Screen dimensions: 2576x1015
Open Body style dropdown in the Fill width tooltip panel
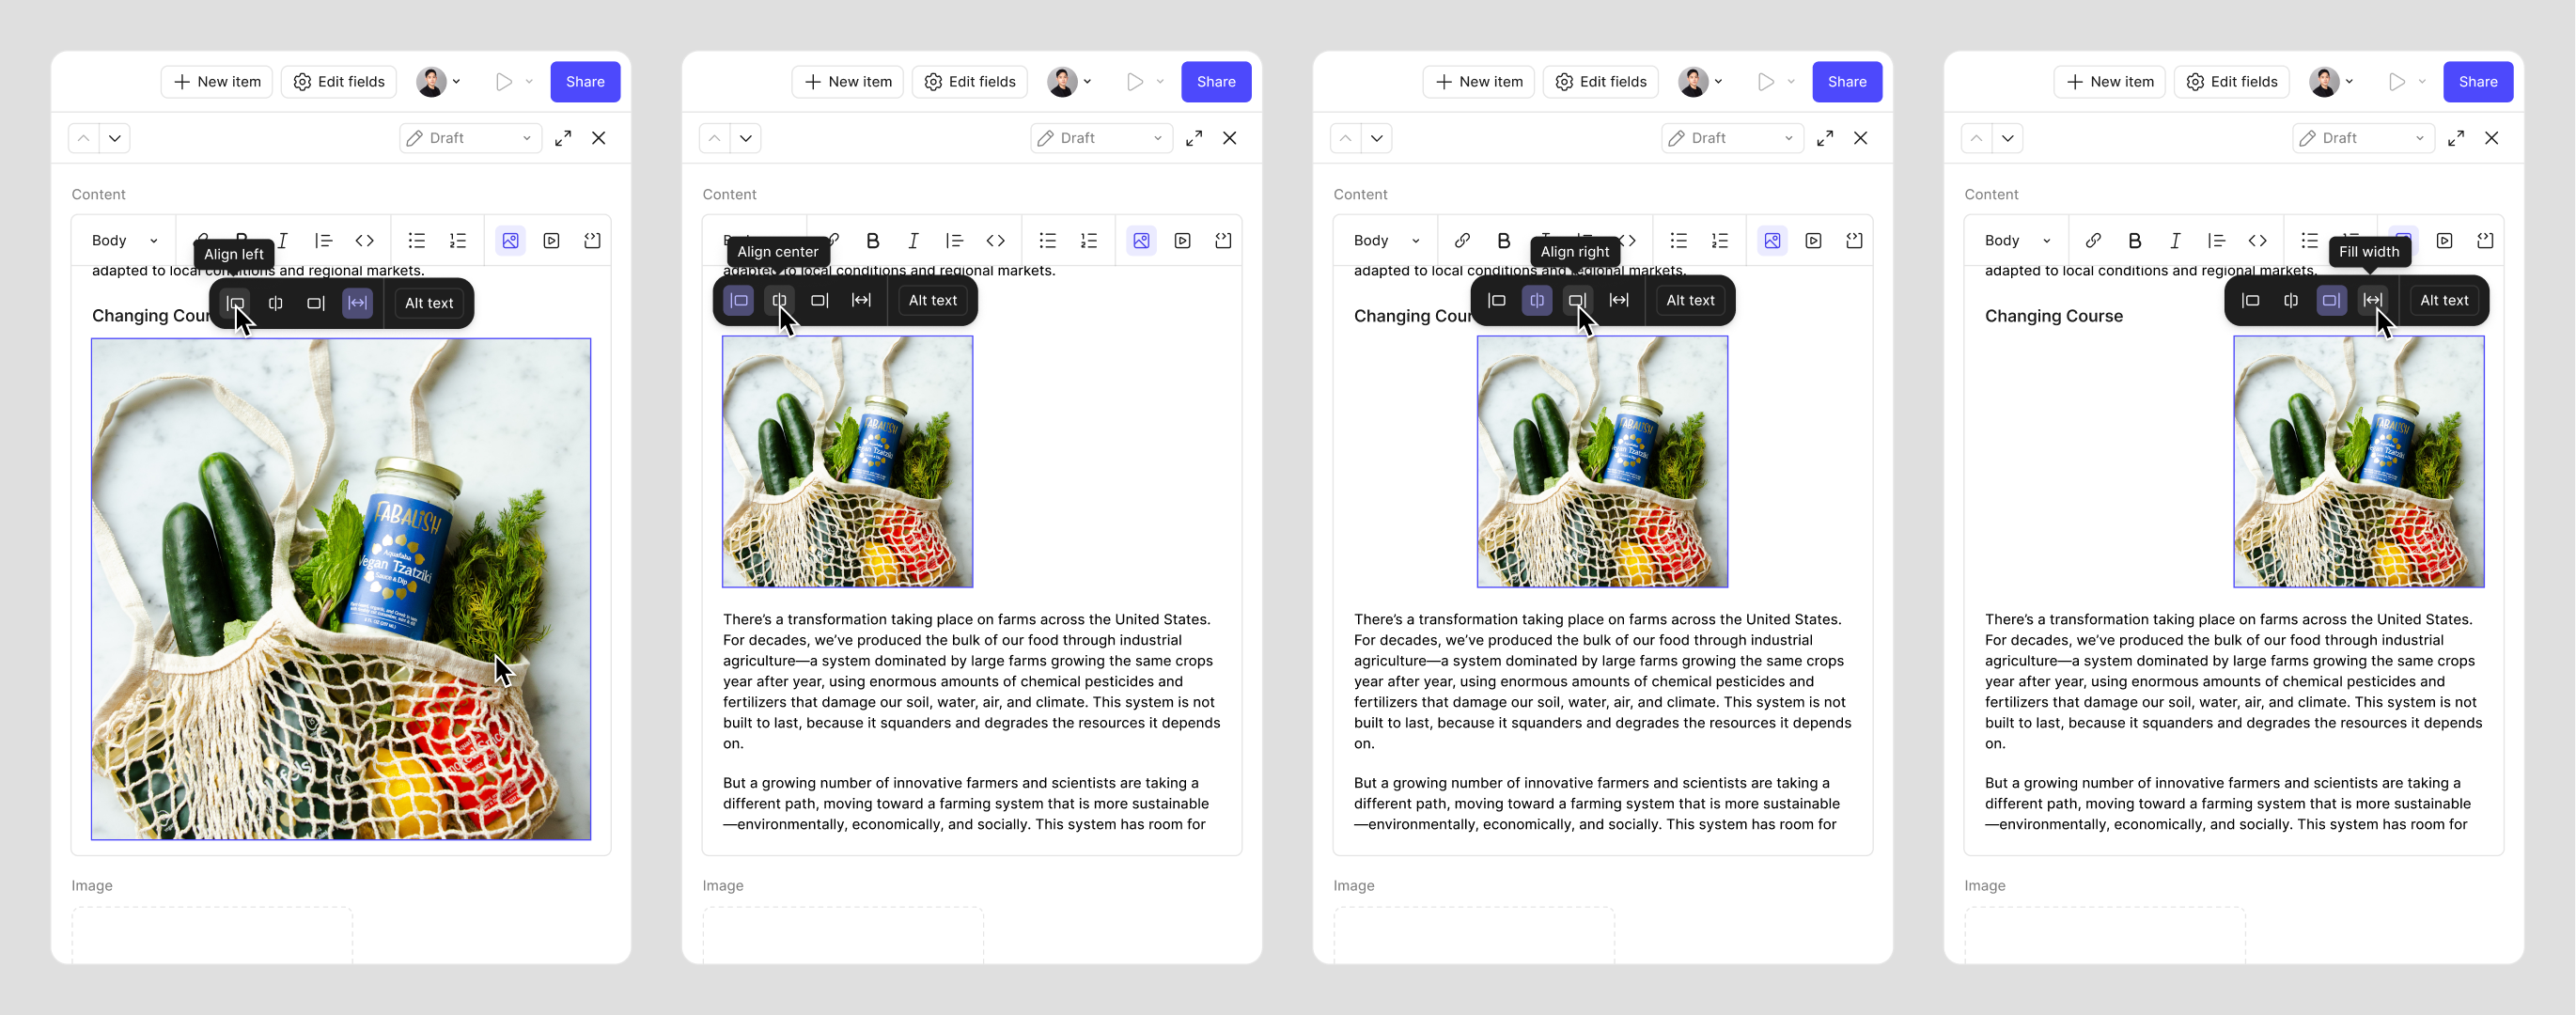click(2017, 240)
